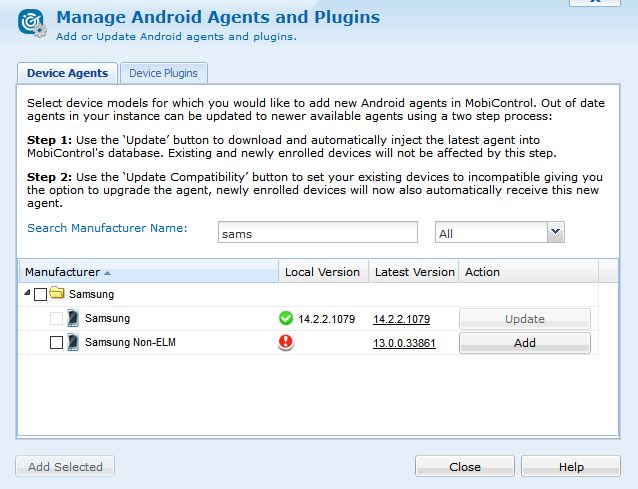Tick the Samsung folder checkbox

click(40, 295)
